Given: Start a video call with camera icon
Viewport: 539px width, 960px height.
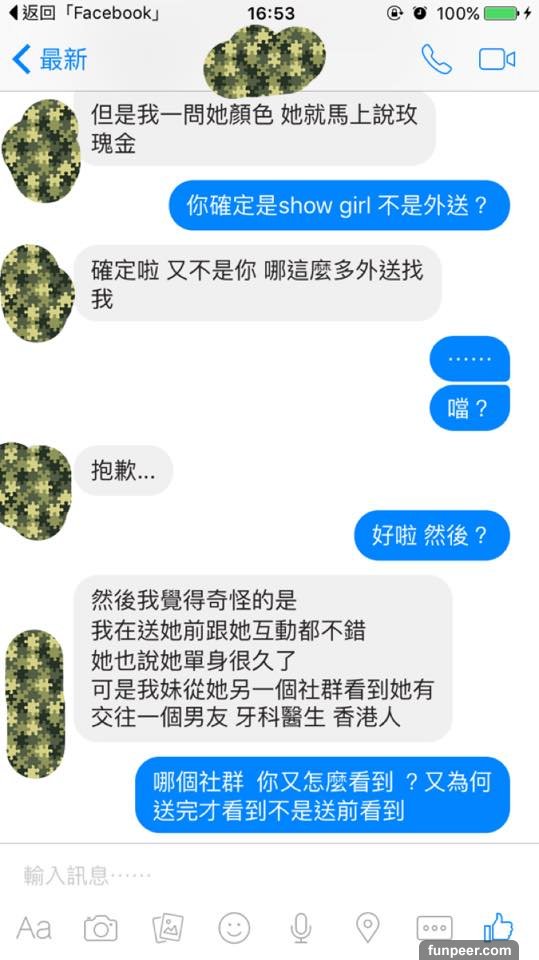Looking at the screenshot, I should tap(497, 59).
